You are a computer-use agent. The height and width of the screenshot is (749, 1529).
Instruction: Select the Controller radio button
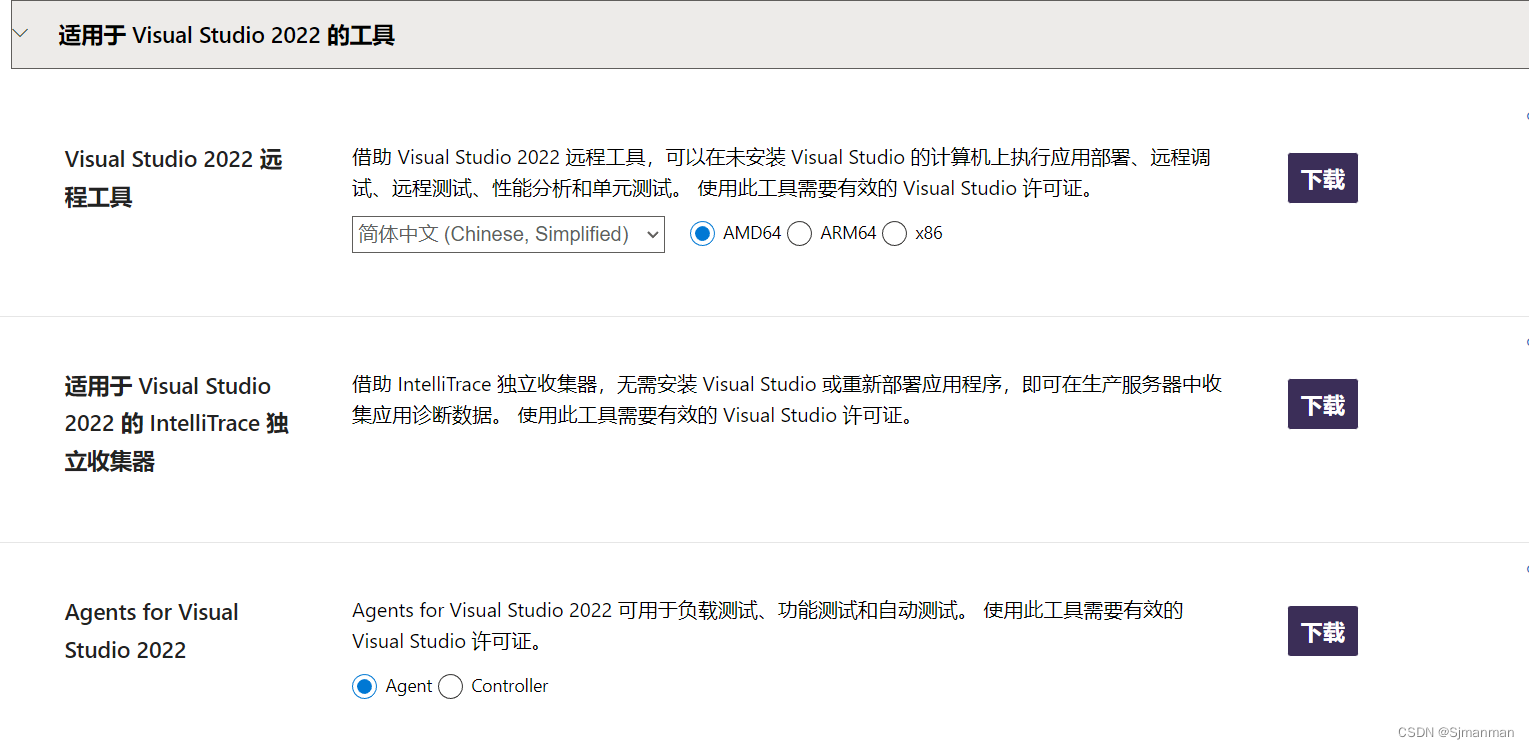click(x=451, y=687)
